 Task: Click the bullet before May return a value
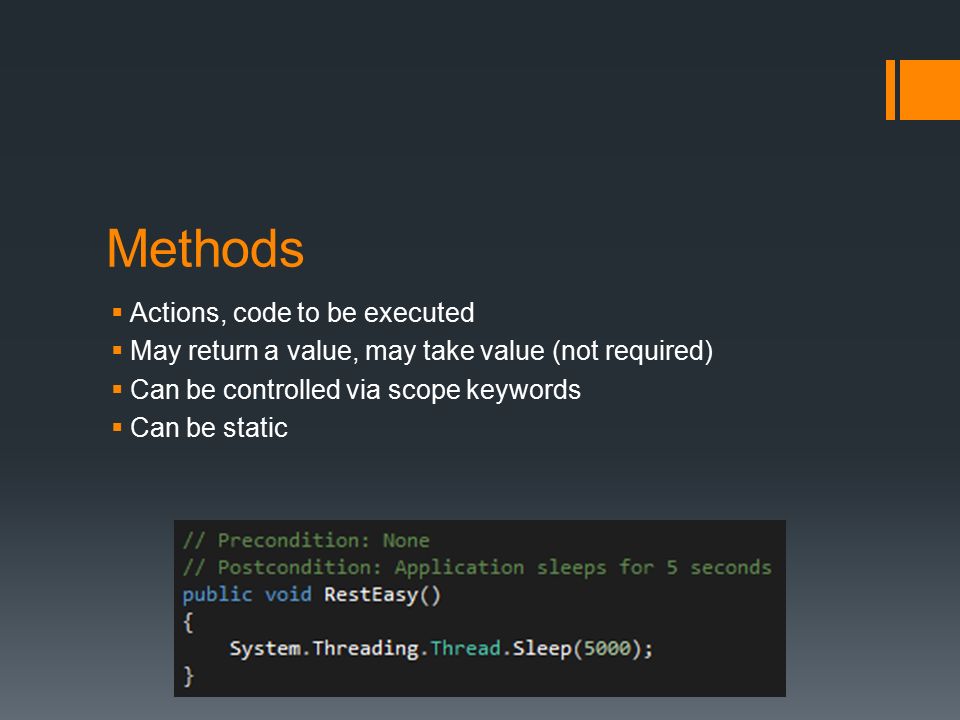tap(117, 351)
